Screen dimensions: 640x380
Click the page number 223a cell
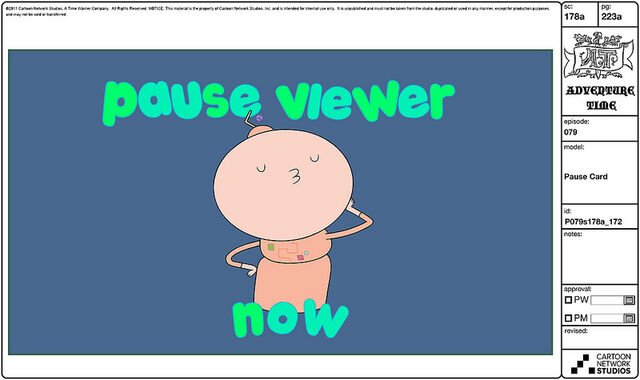[x=618, y=14]
